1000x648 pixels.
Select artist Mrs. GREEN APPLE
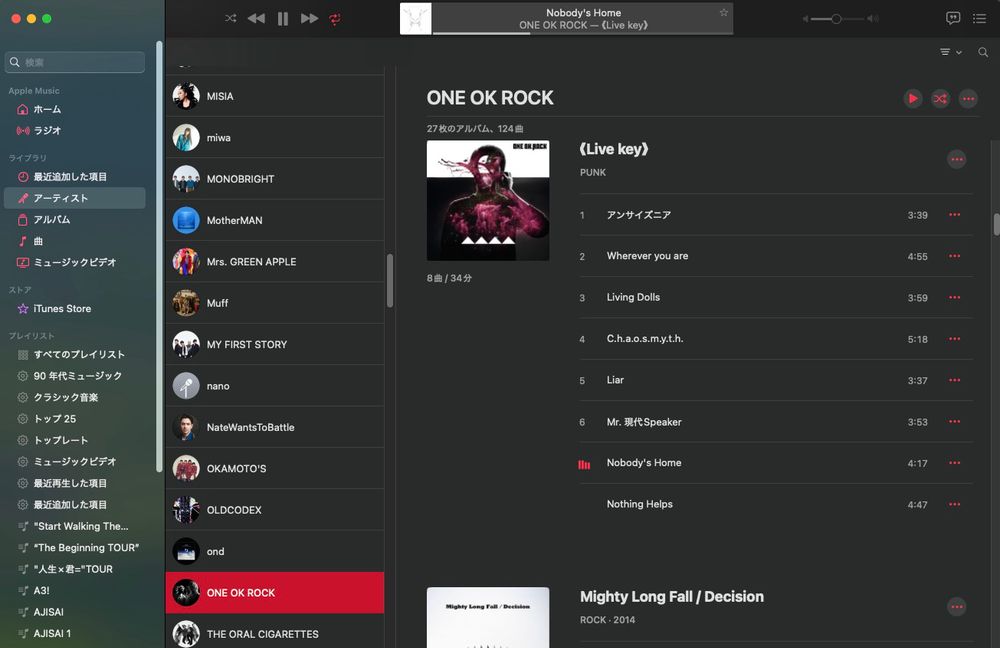point(275,261)
